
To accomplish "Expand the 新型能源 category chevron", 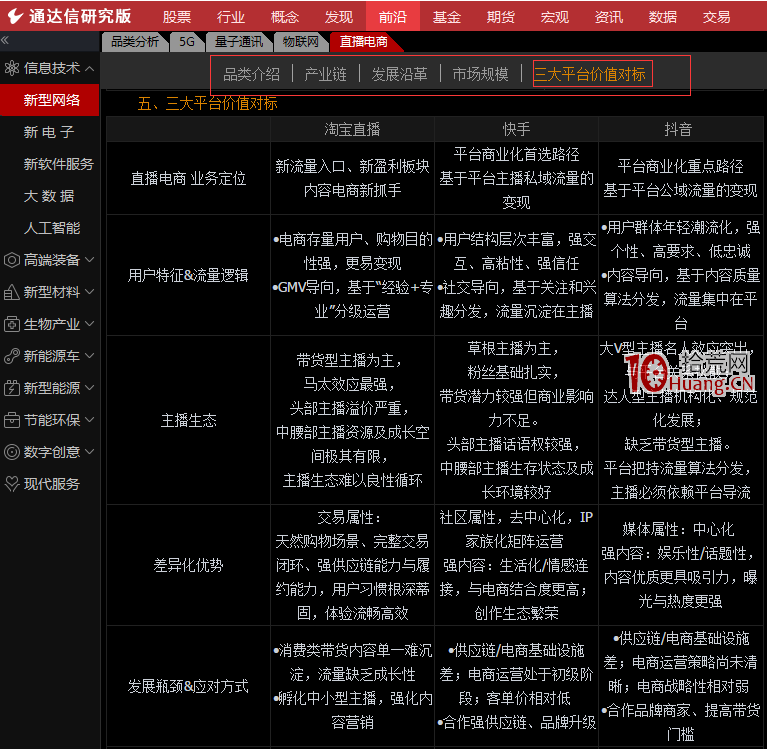I will tap(90, 388).
